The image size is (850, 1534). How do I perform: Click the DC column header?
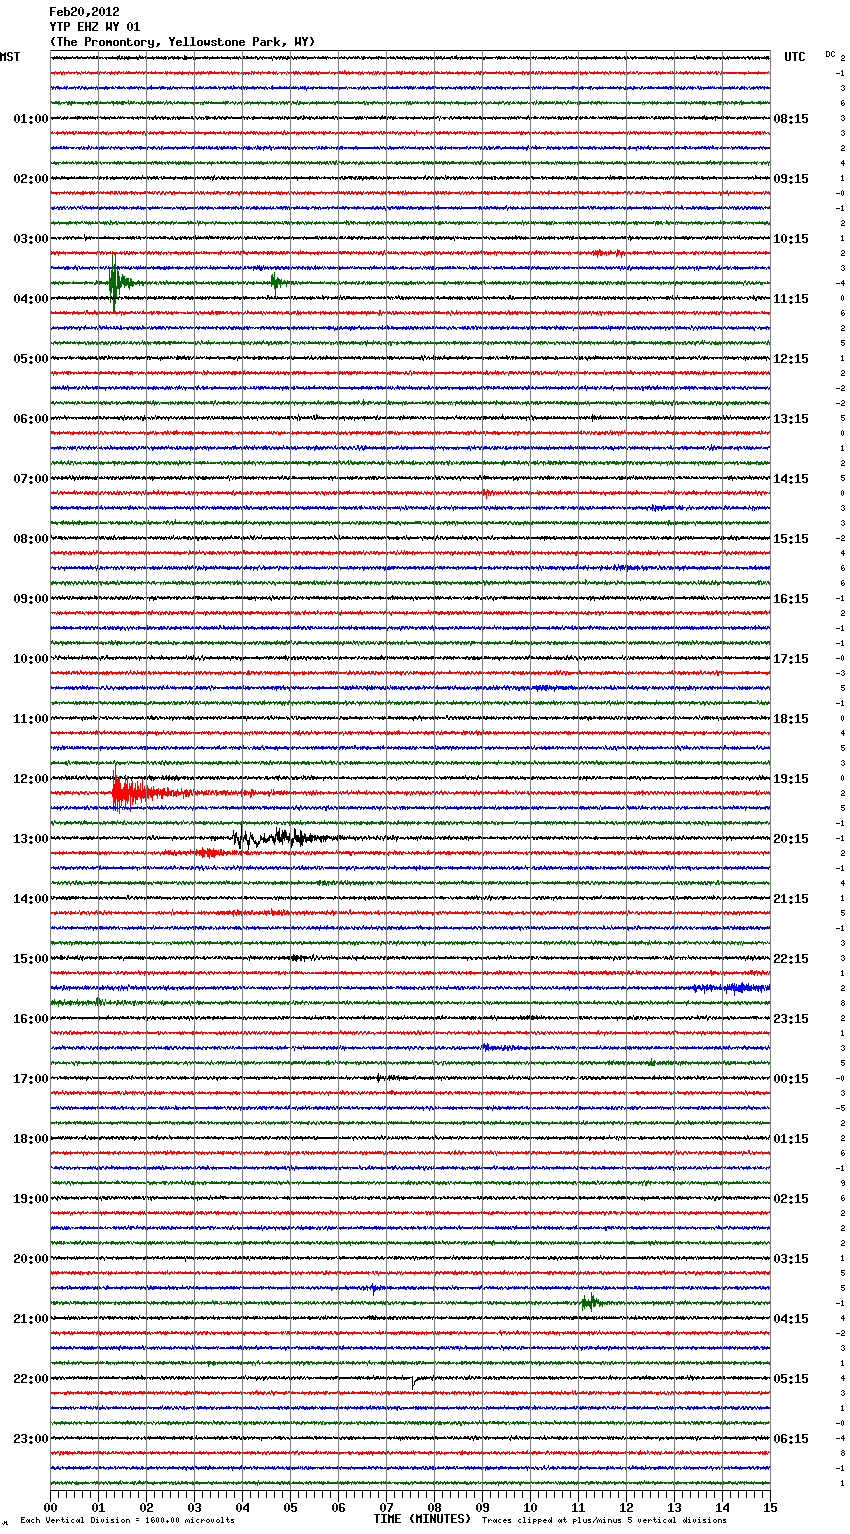tap(830, 54)
